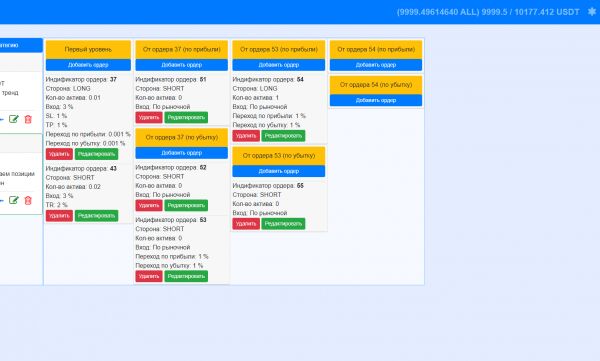Viewport: 600px width, 361px height.
Task: Select header От ордера 53 (по убытку)
Action: (279, 155)
